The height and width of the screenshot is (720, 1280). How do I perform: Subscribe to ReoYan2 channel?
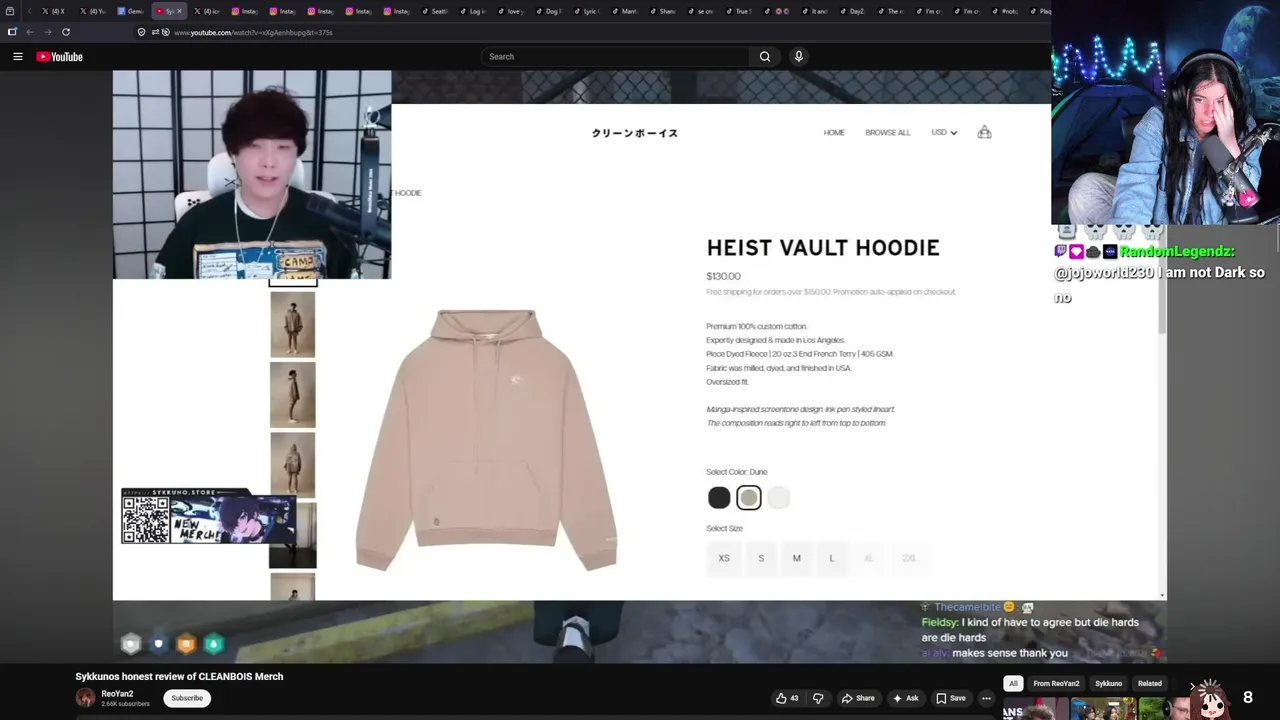tap(187, 698)
